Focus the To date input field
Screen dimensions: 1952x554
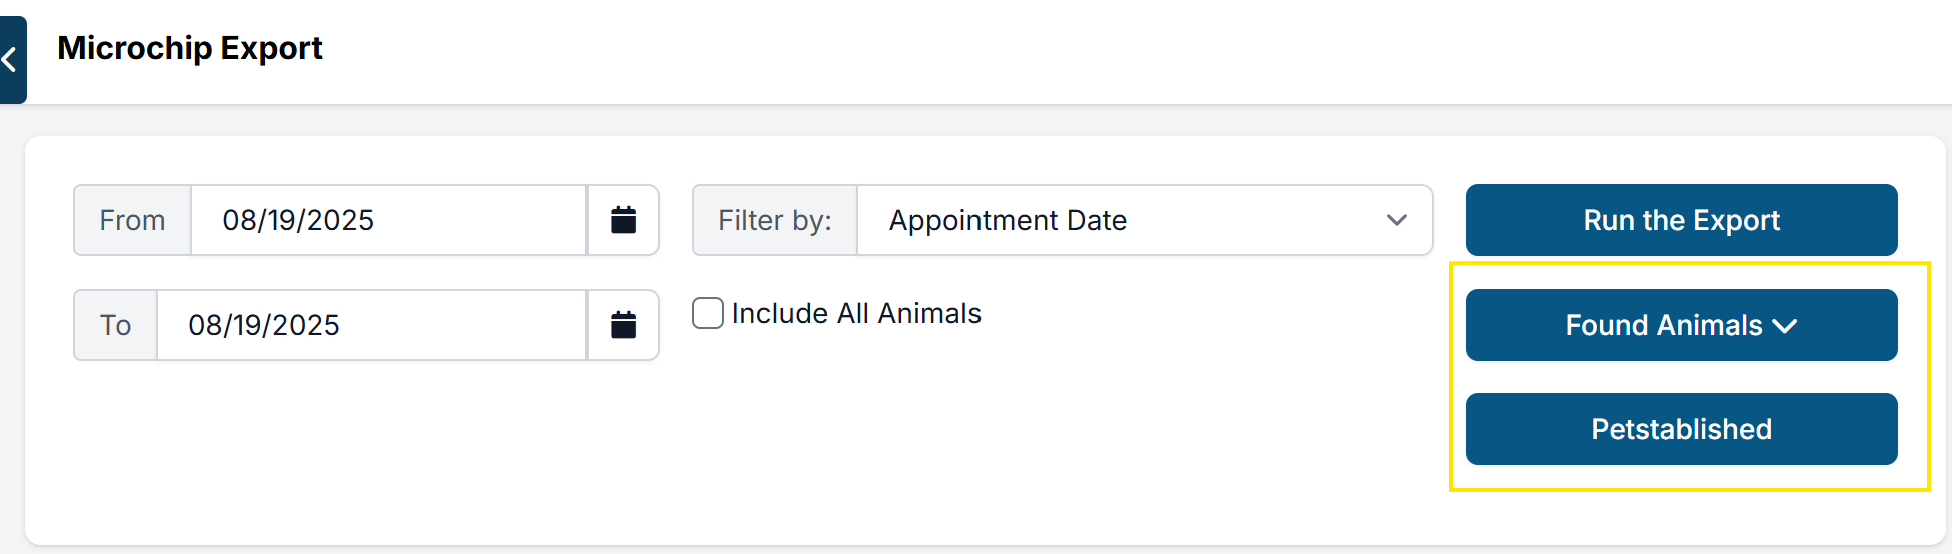[370, 325]
